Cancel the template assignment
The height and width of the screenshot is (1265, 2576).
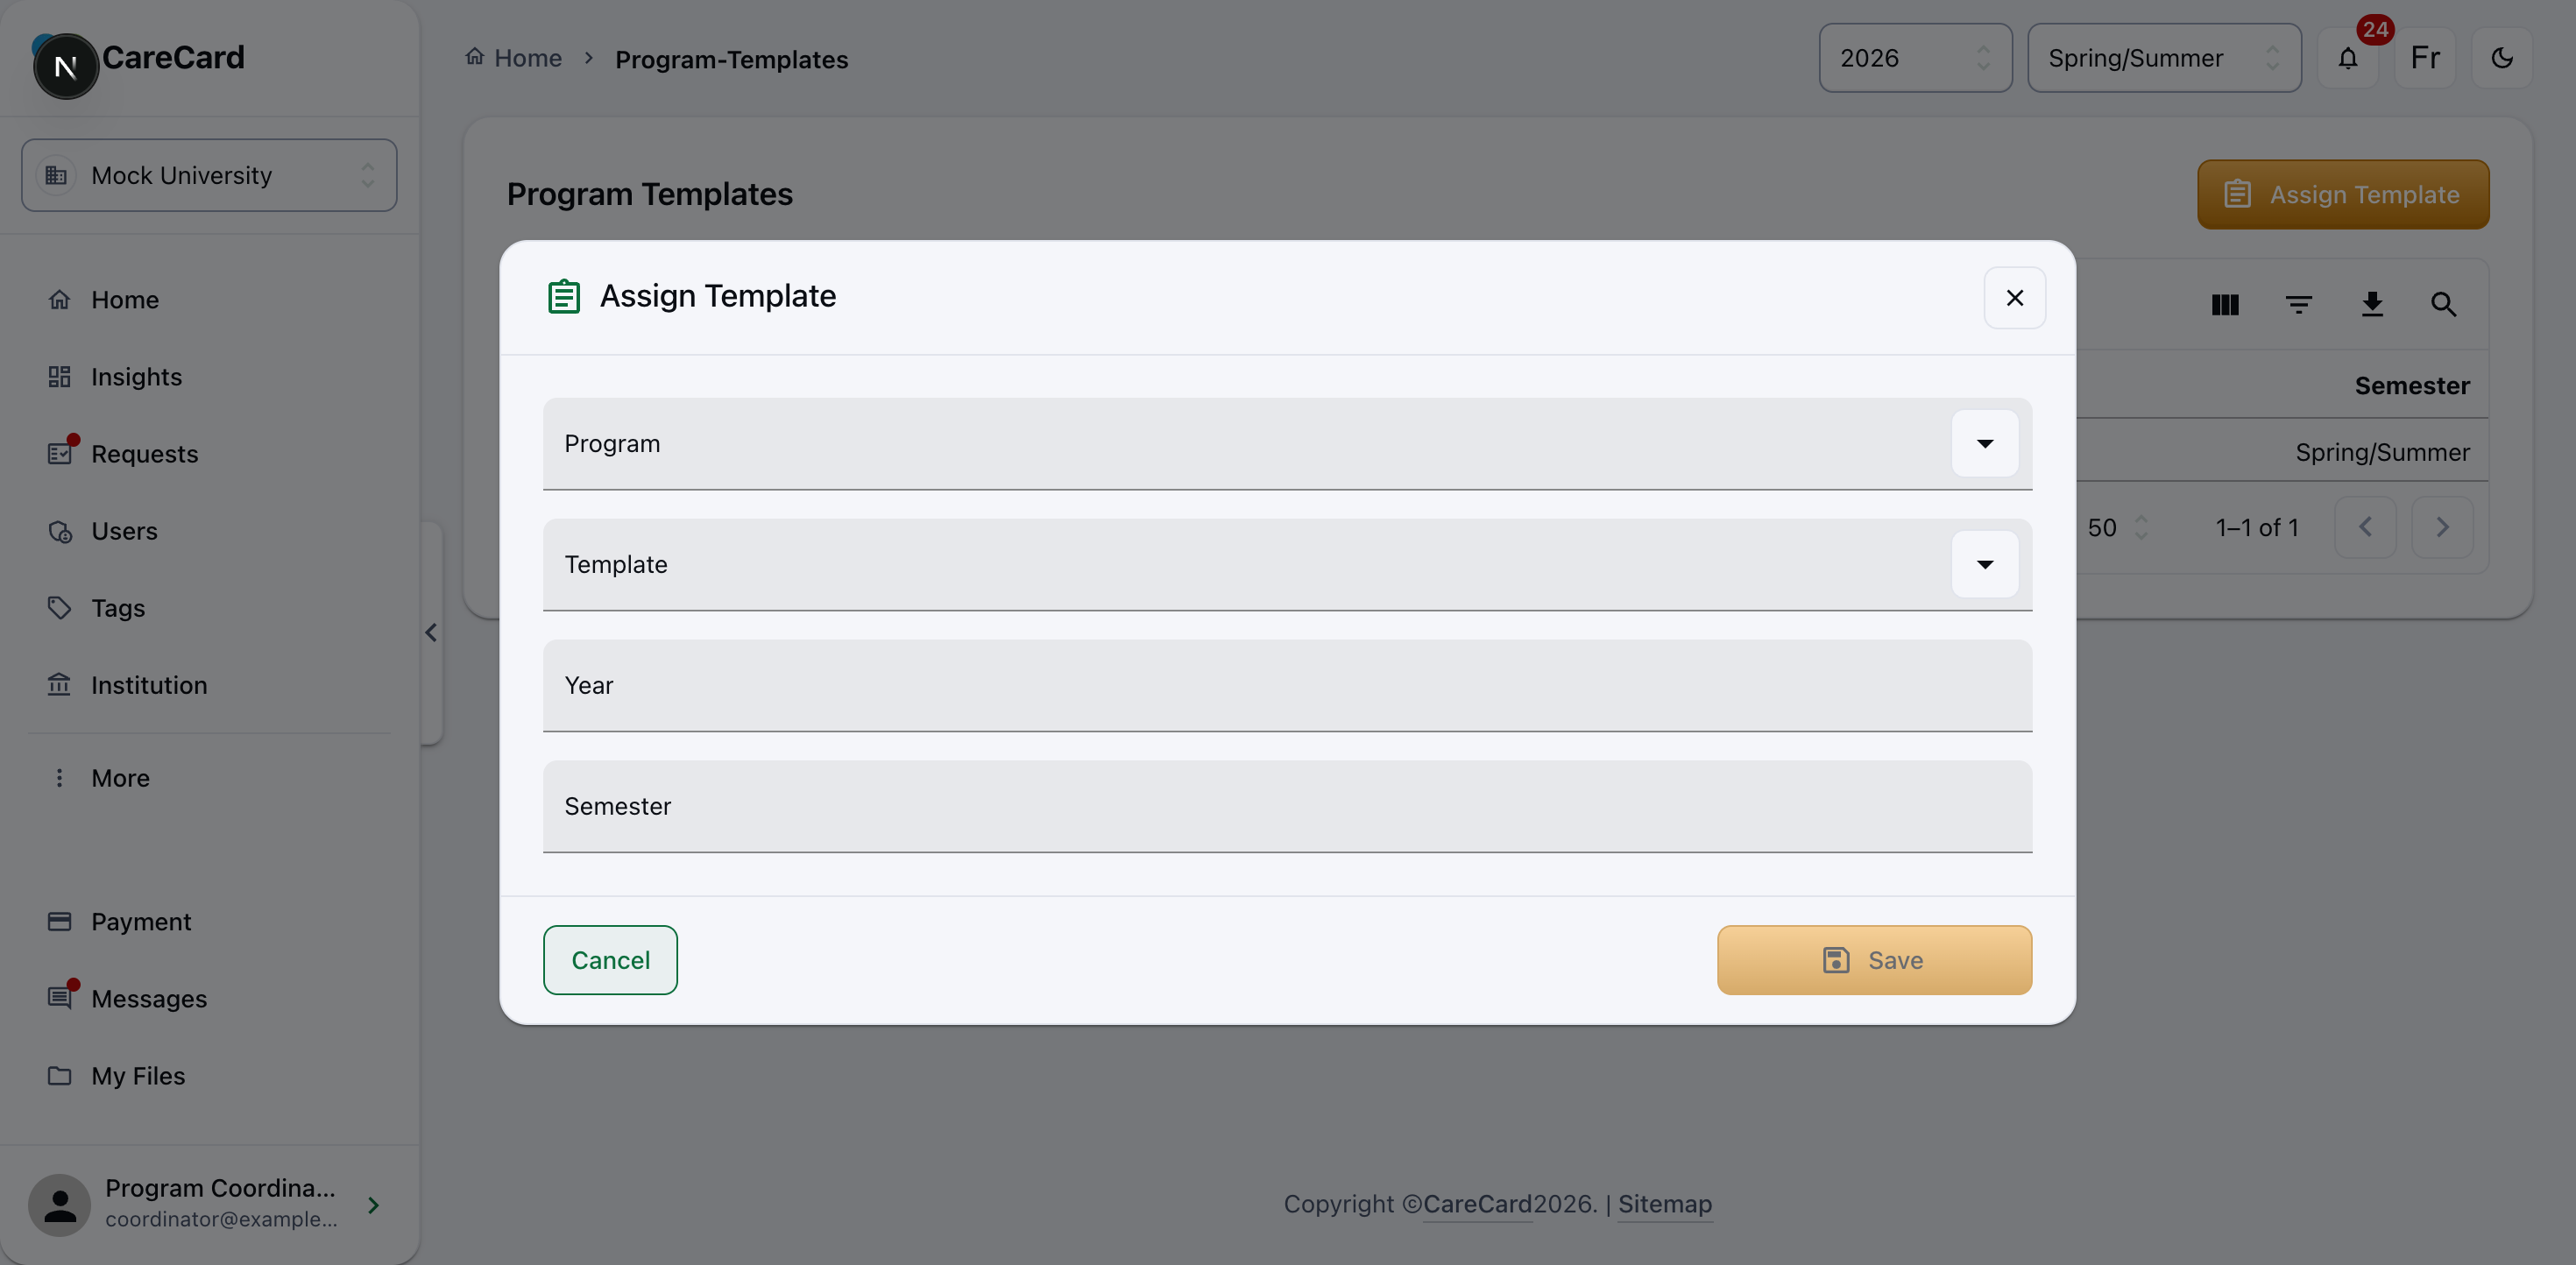[610, 960]
